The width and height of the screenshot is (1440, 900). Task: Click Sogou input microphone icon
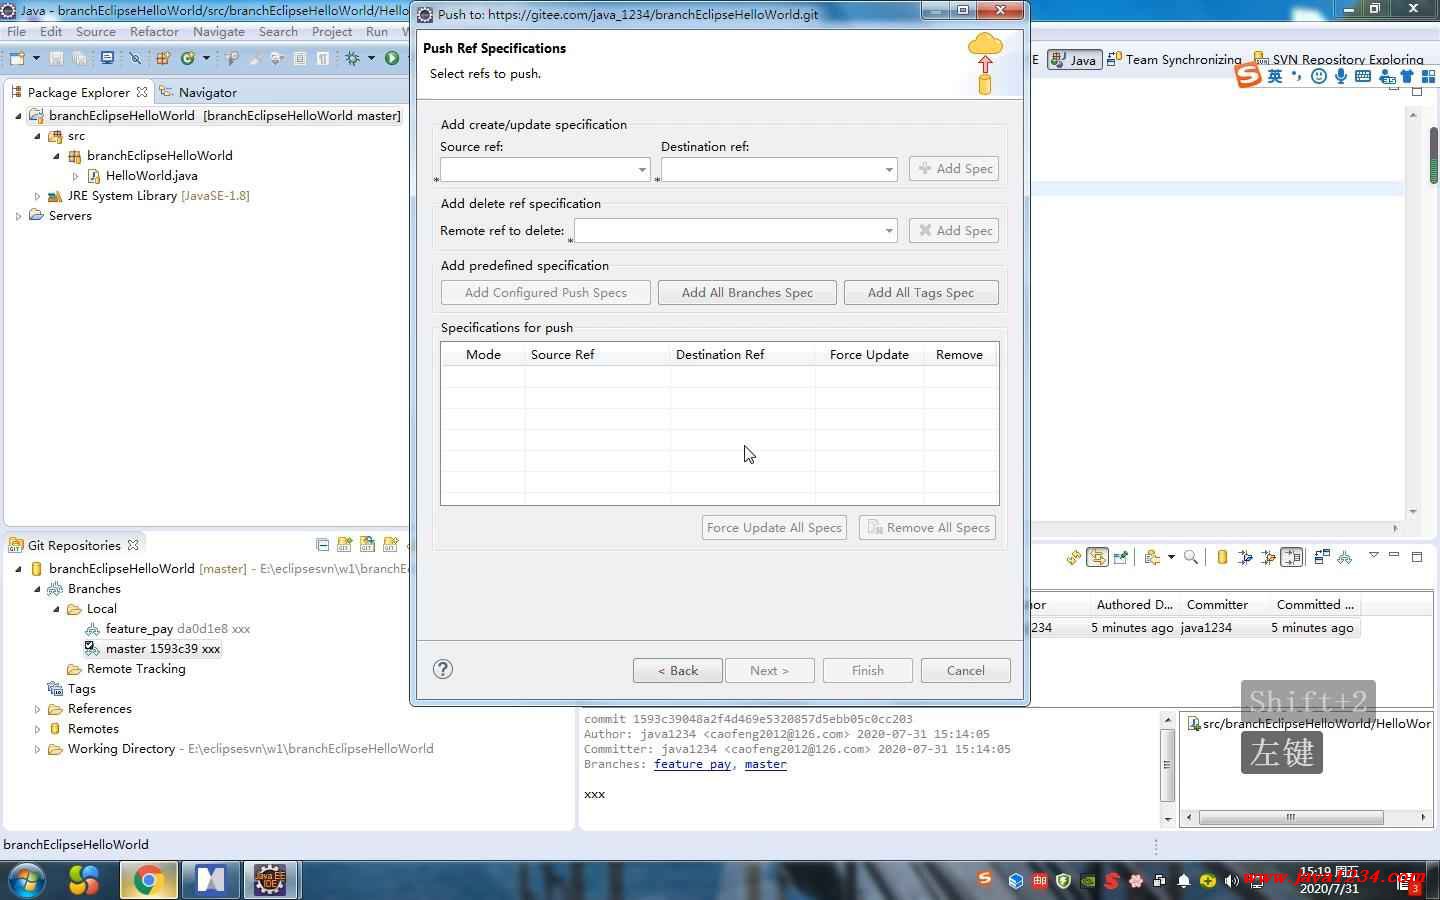[x=1341, y=76]
